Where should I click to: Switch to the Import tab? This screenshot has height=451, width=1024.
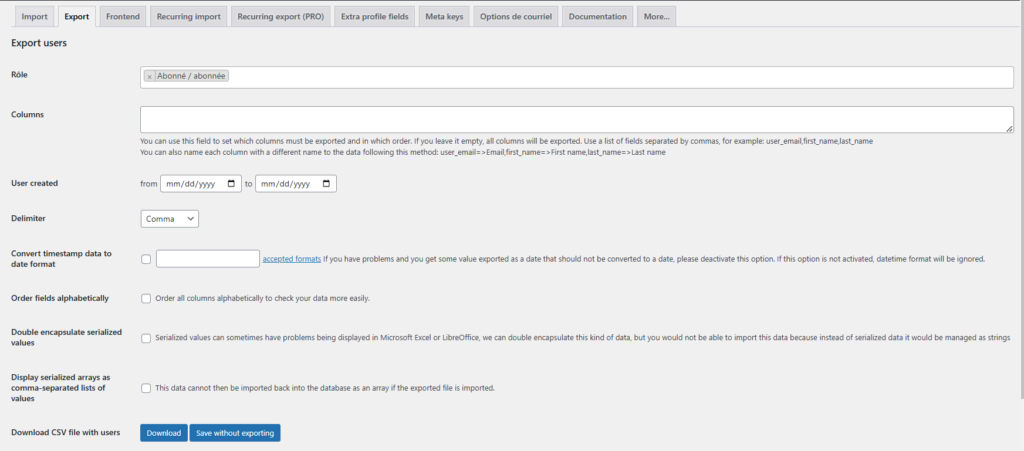coord(35,17)
